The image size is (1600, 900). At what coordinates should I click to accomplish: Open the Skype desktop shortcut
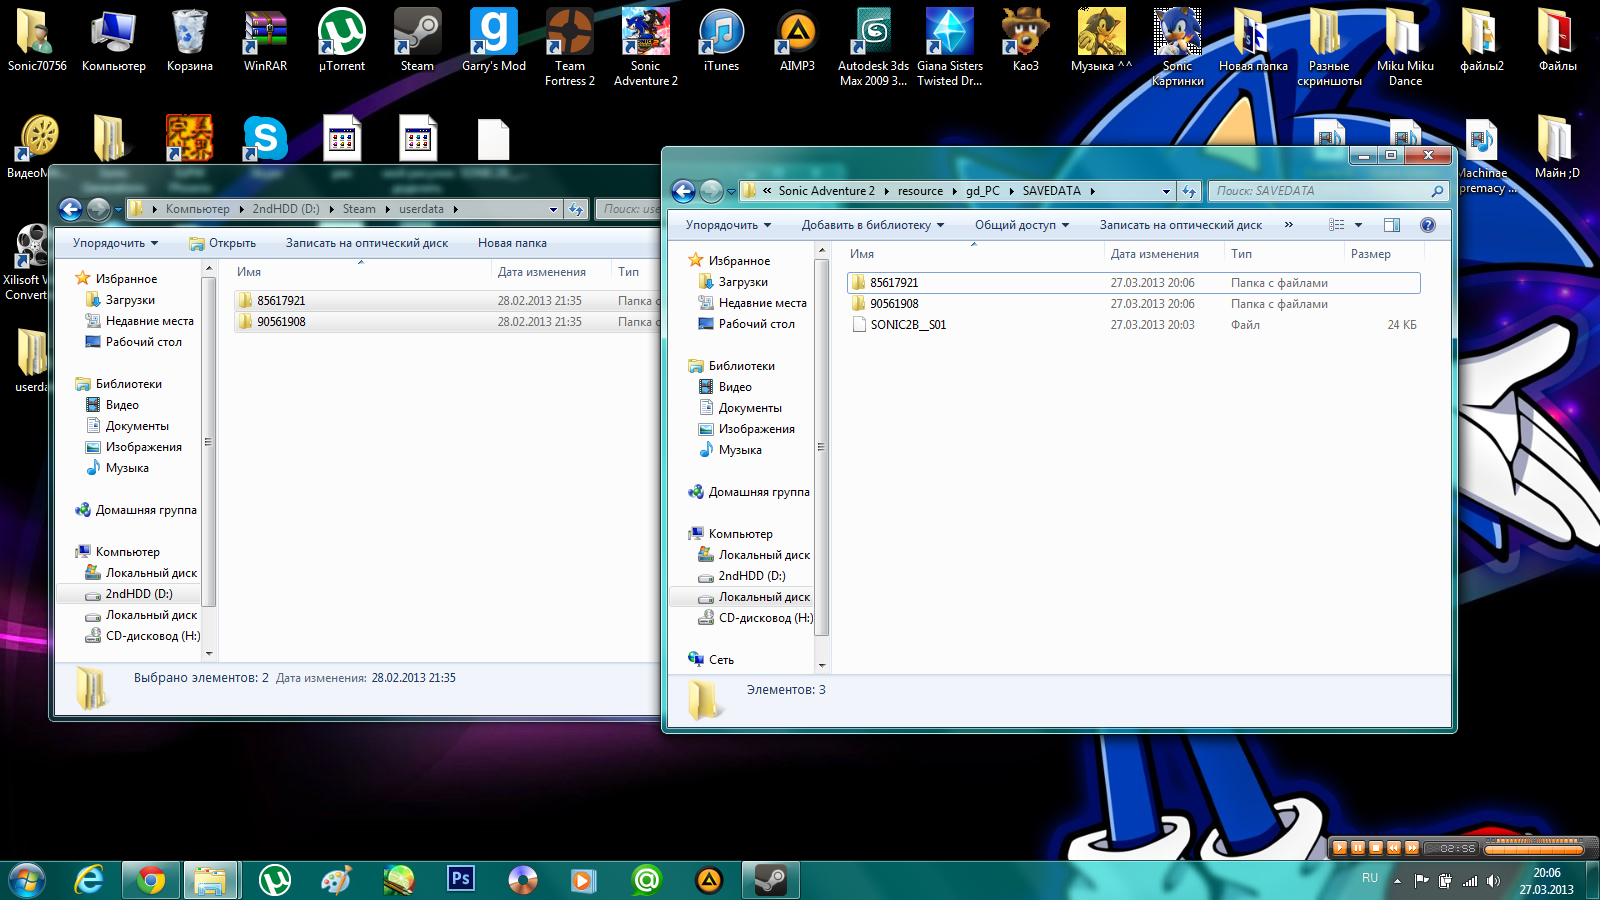point(265,137)
